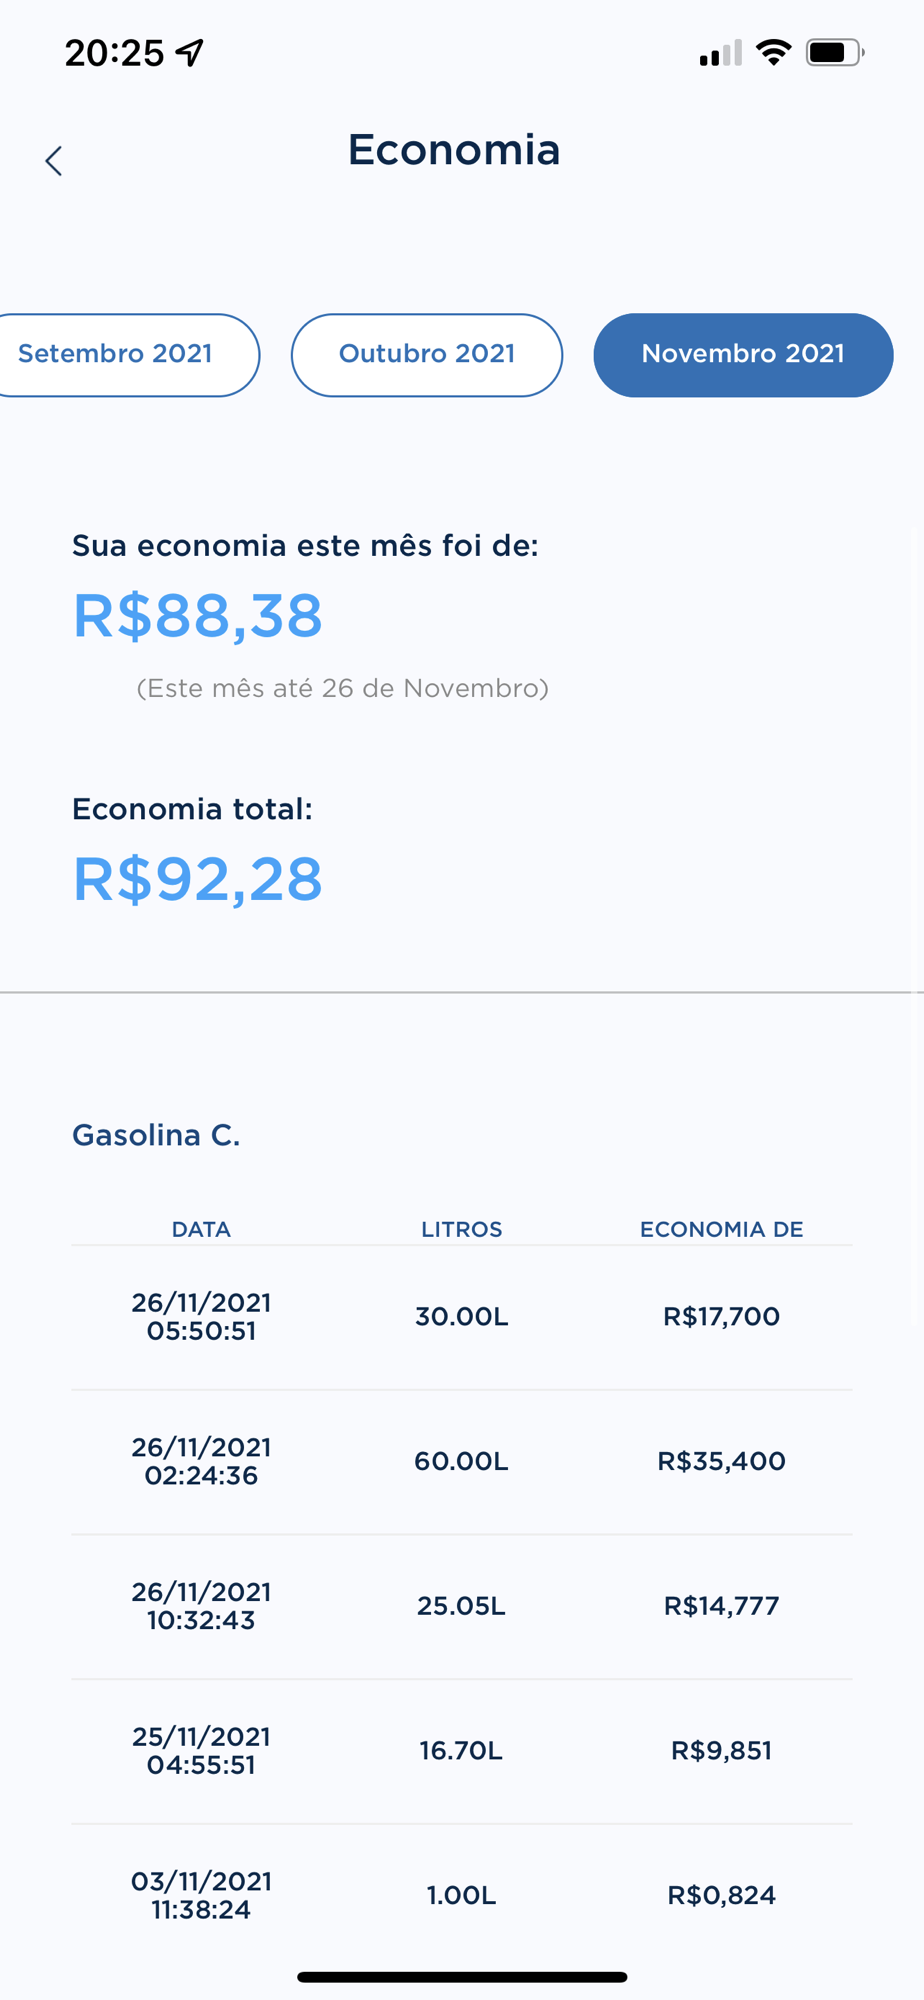Tap the ECONOMIA DE column header

tap(721, 1229)
